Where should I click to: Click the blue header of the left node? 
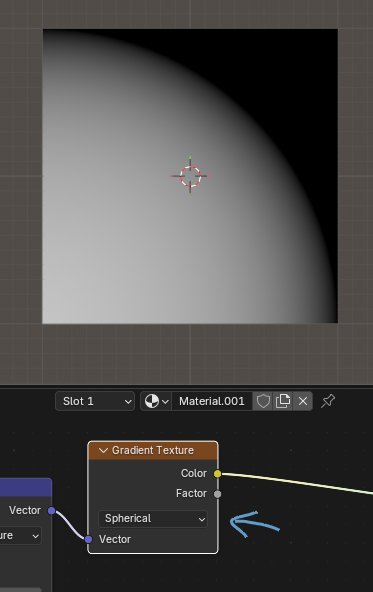coord(25,487)
